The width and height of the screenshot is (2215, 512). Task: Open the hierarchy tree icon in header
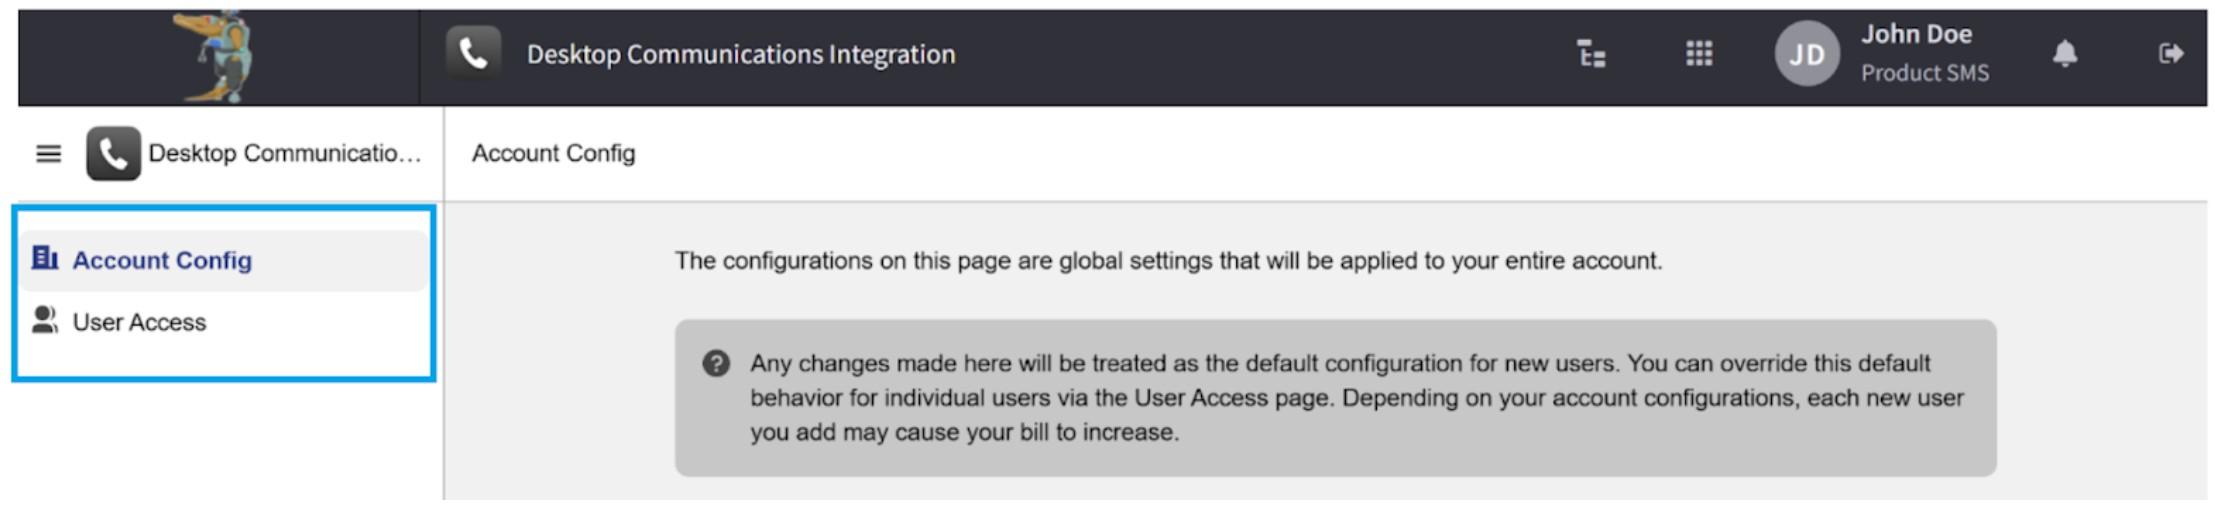coord(1591,54)
